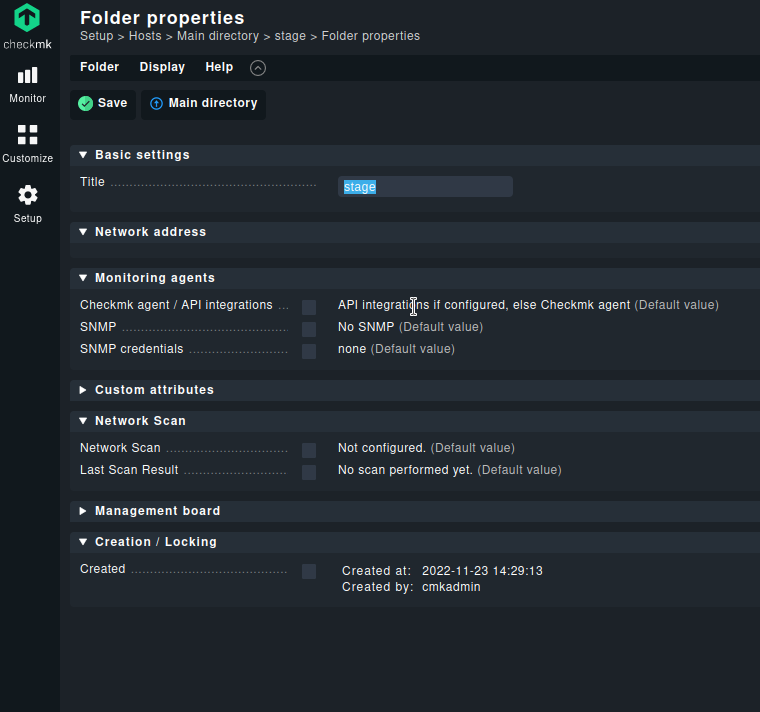Image resolution: width=760 pixels, height=712 pixels.
Task: Enable the SNMP credentials checkbox
Action: tap(309, 351)
